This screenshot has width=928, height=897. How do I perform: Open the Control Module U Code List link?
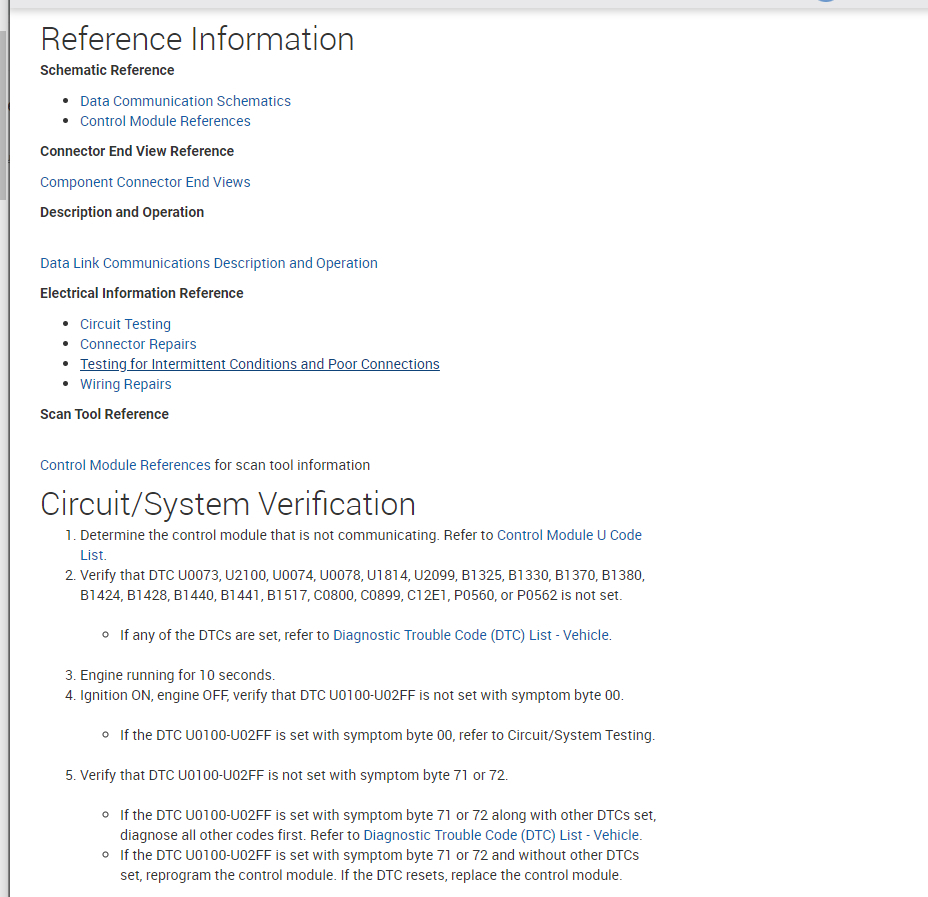click(569, 535)
